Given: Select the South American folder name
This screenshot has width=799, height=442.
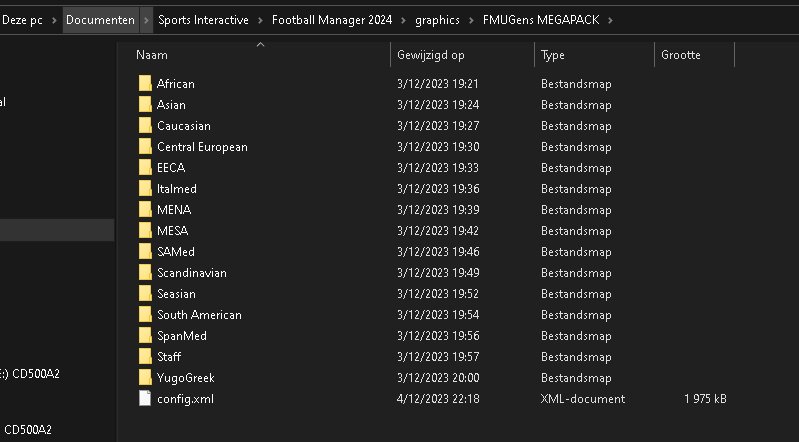Looking at the screenshot, I should [199, 315].
